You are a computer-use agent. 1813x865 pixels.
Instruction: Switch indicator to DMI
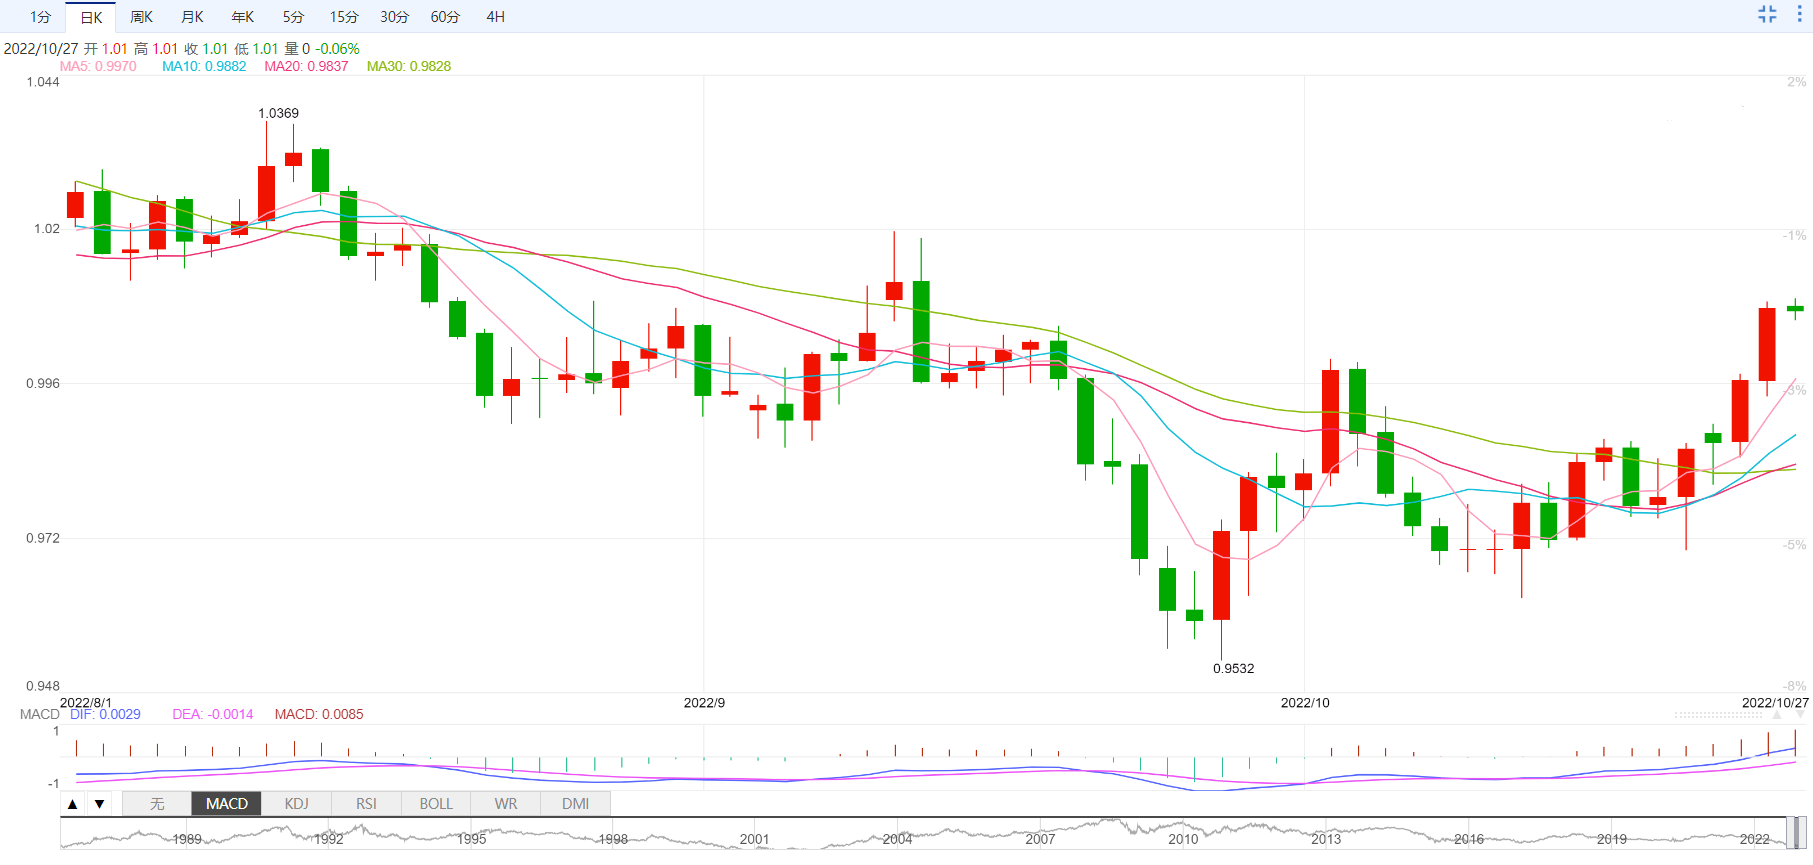575,804
